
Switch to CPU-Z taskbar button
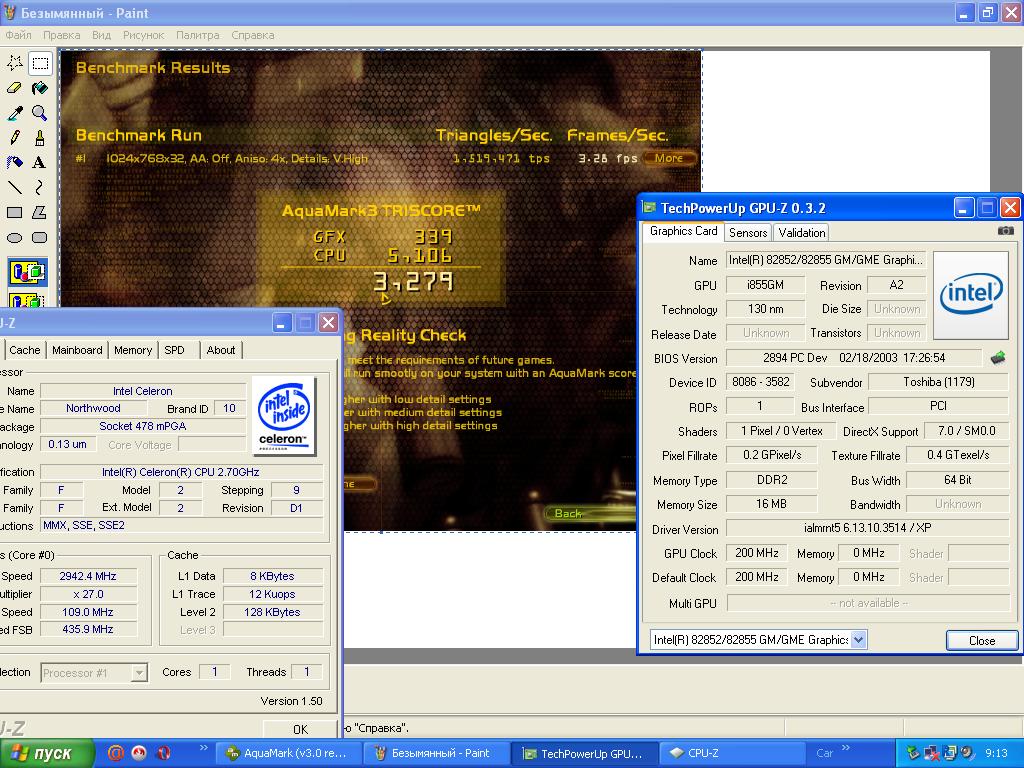coord(730,753)
